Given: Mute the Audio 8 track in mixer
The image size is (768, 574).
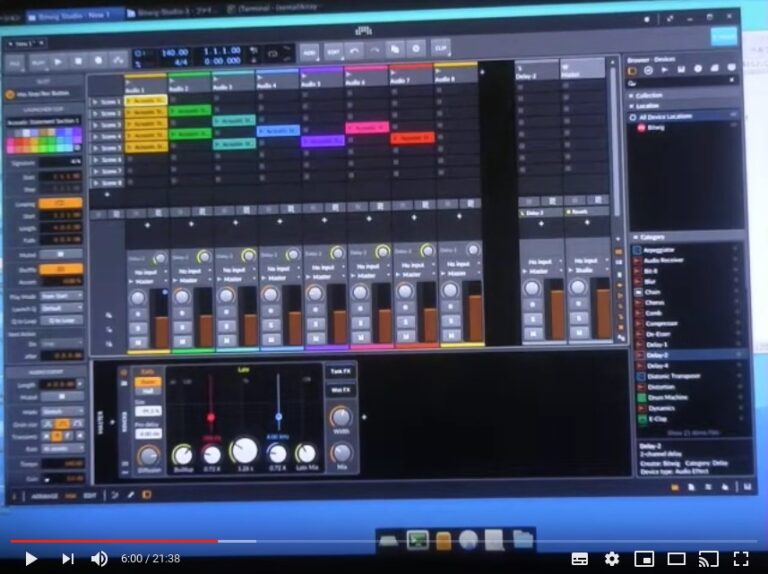Looking at the screenshot, I should point(451,335).
